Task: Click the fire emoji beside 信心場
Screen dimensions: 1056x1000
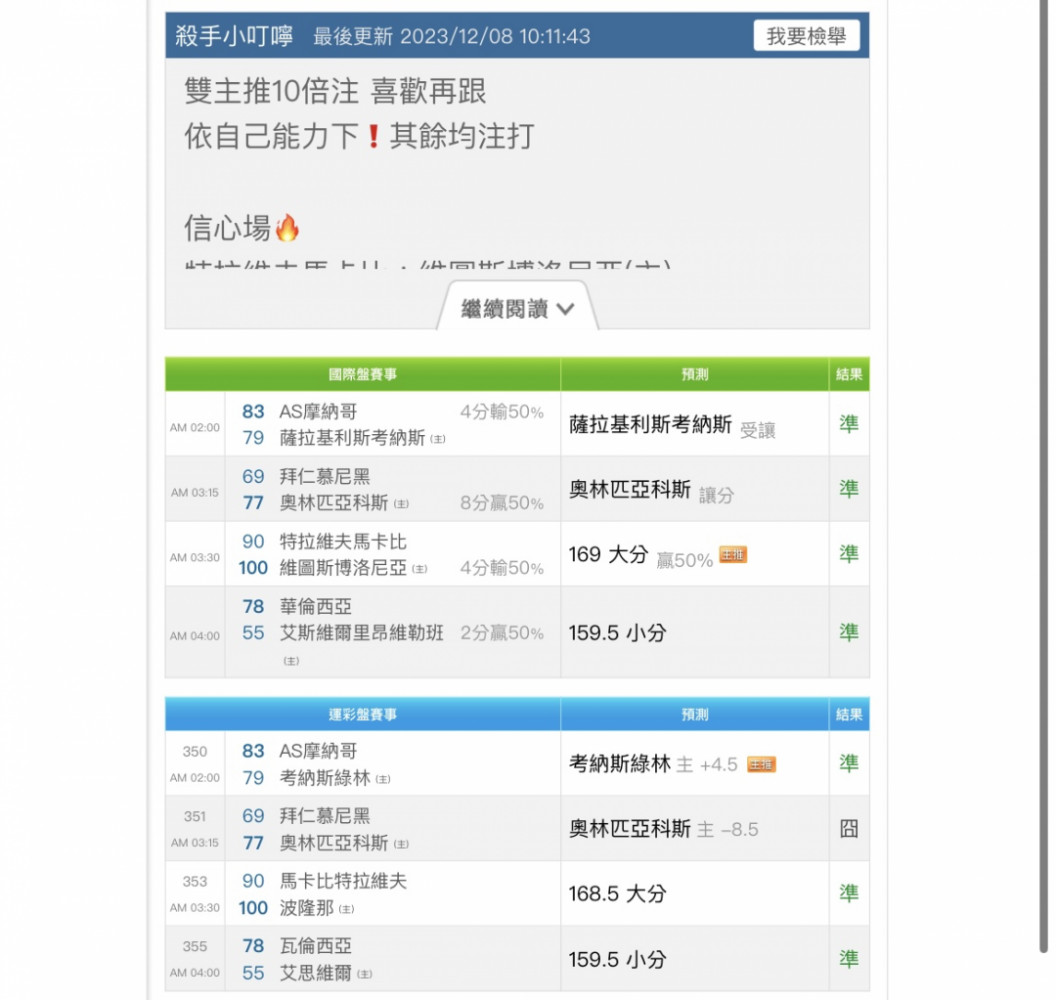Action: (x=287, y=228)
